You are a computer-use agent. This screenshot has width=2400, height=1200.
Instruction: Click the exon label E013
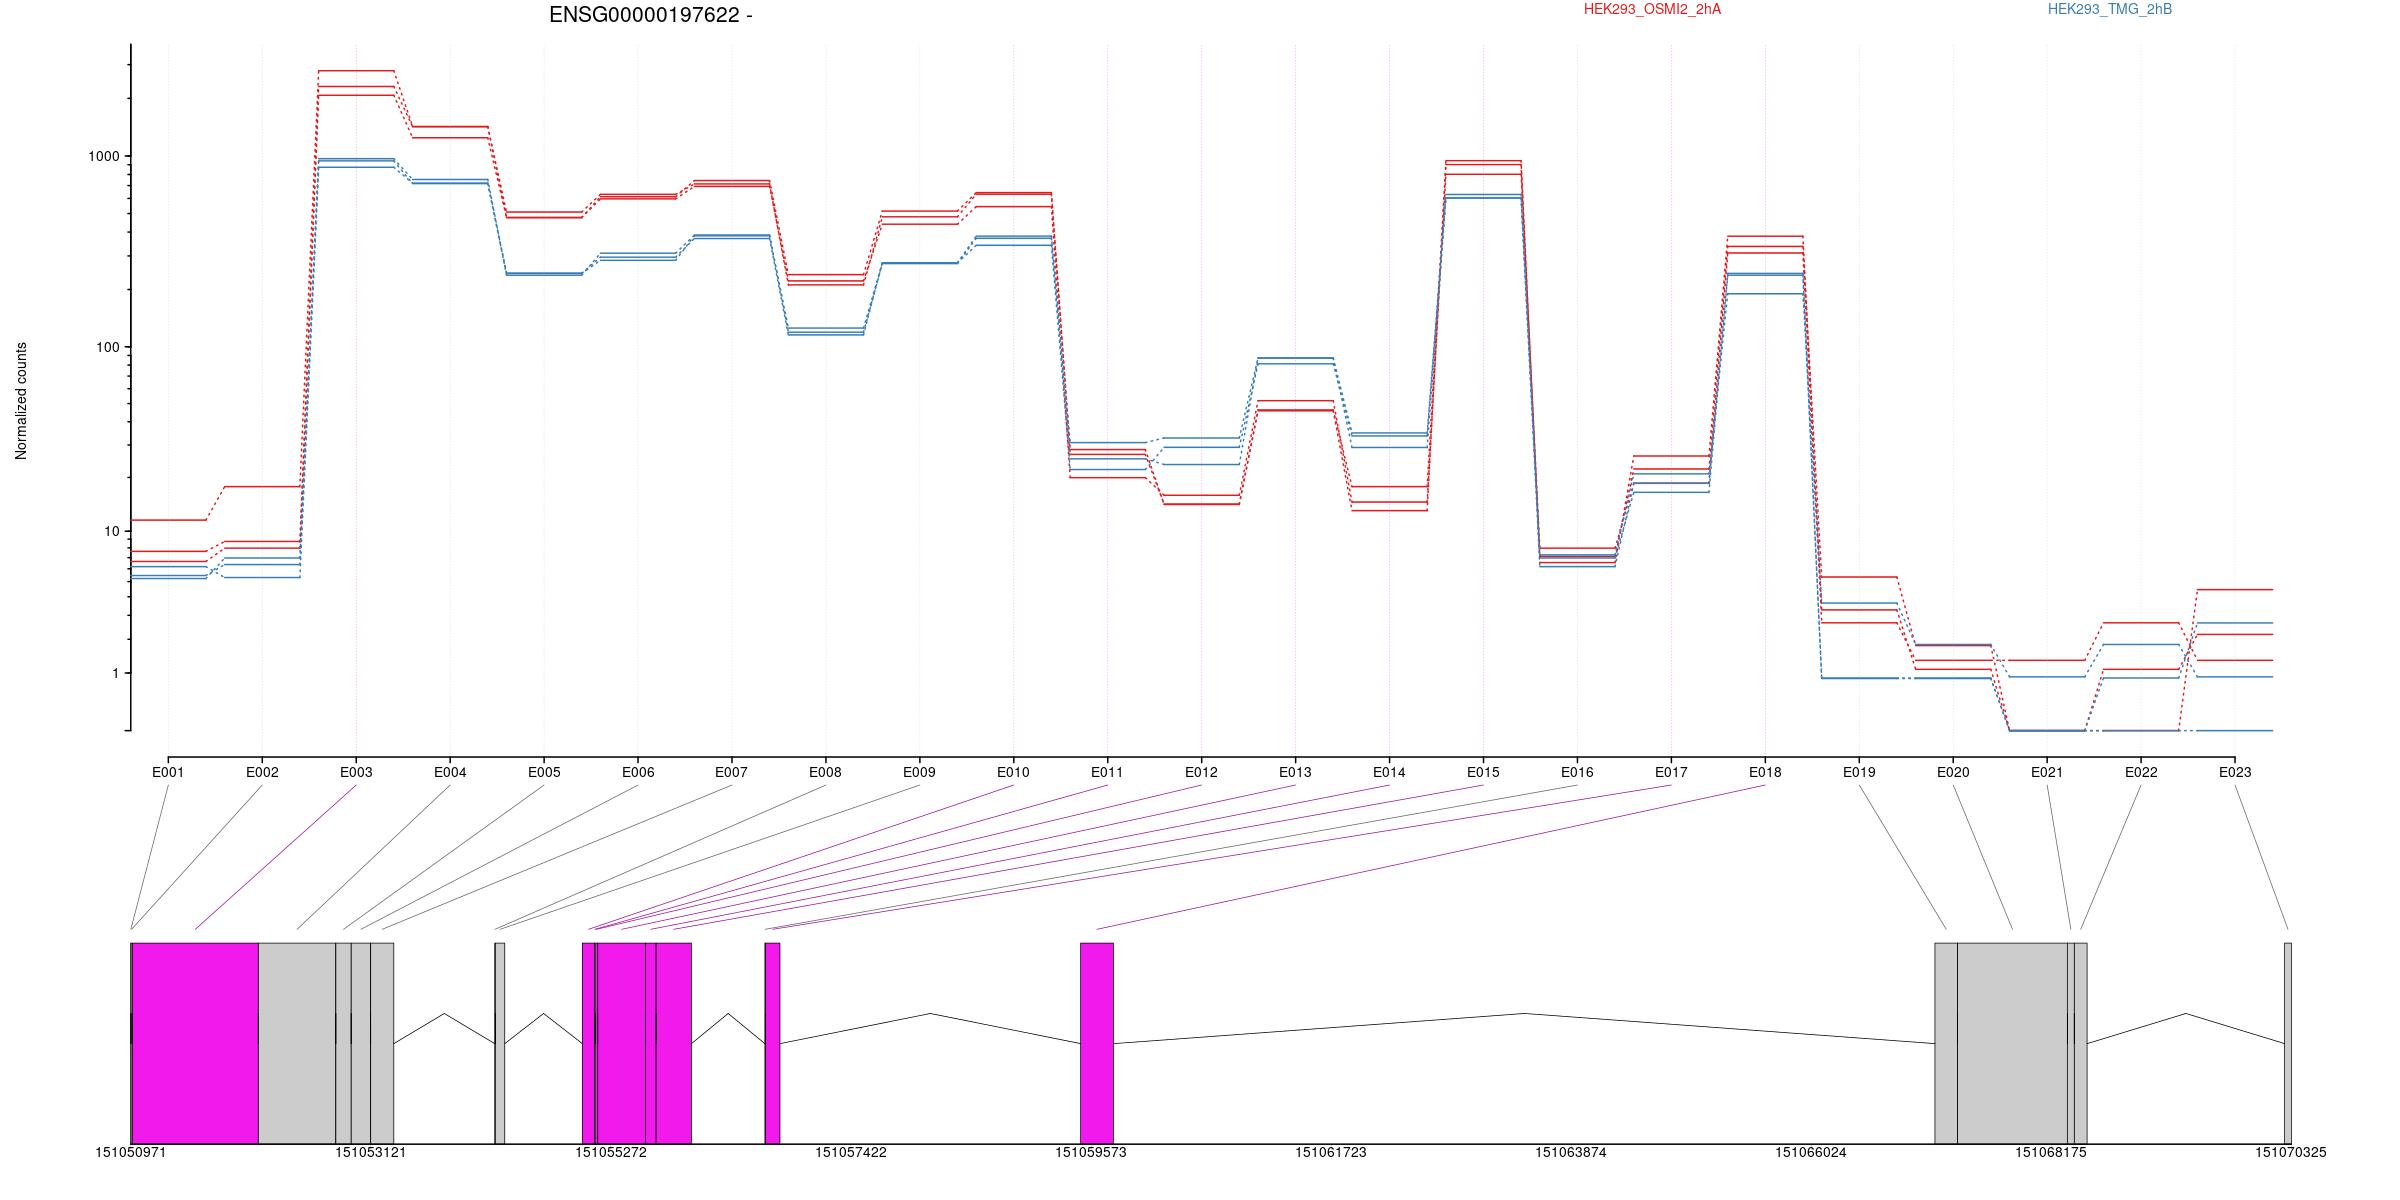click(1295, 772)
